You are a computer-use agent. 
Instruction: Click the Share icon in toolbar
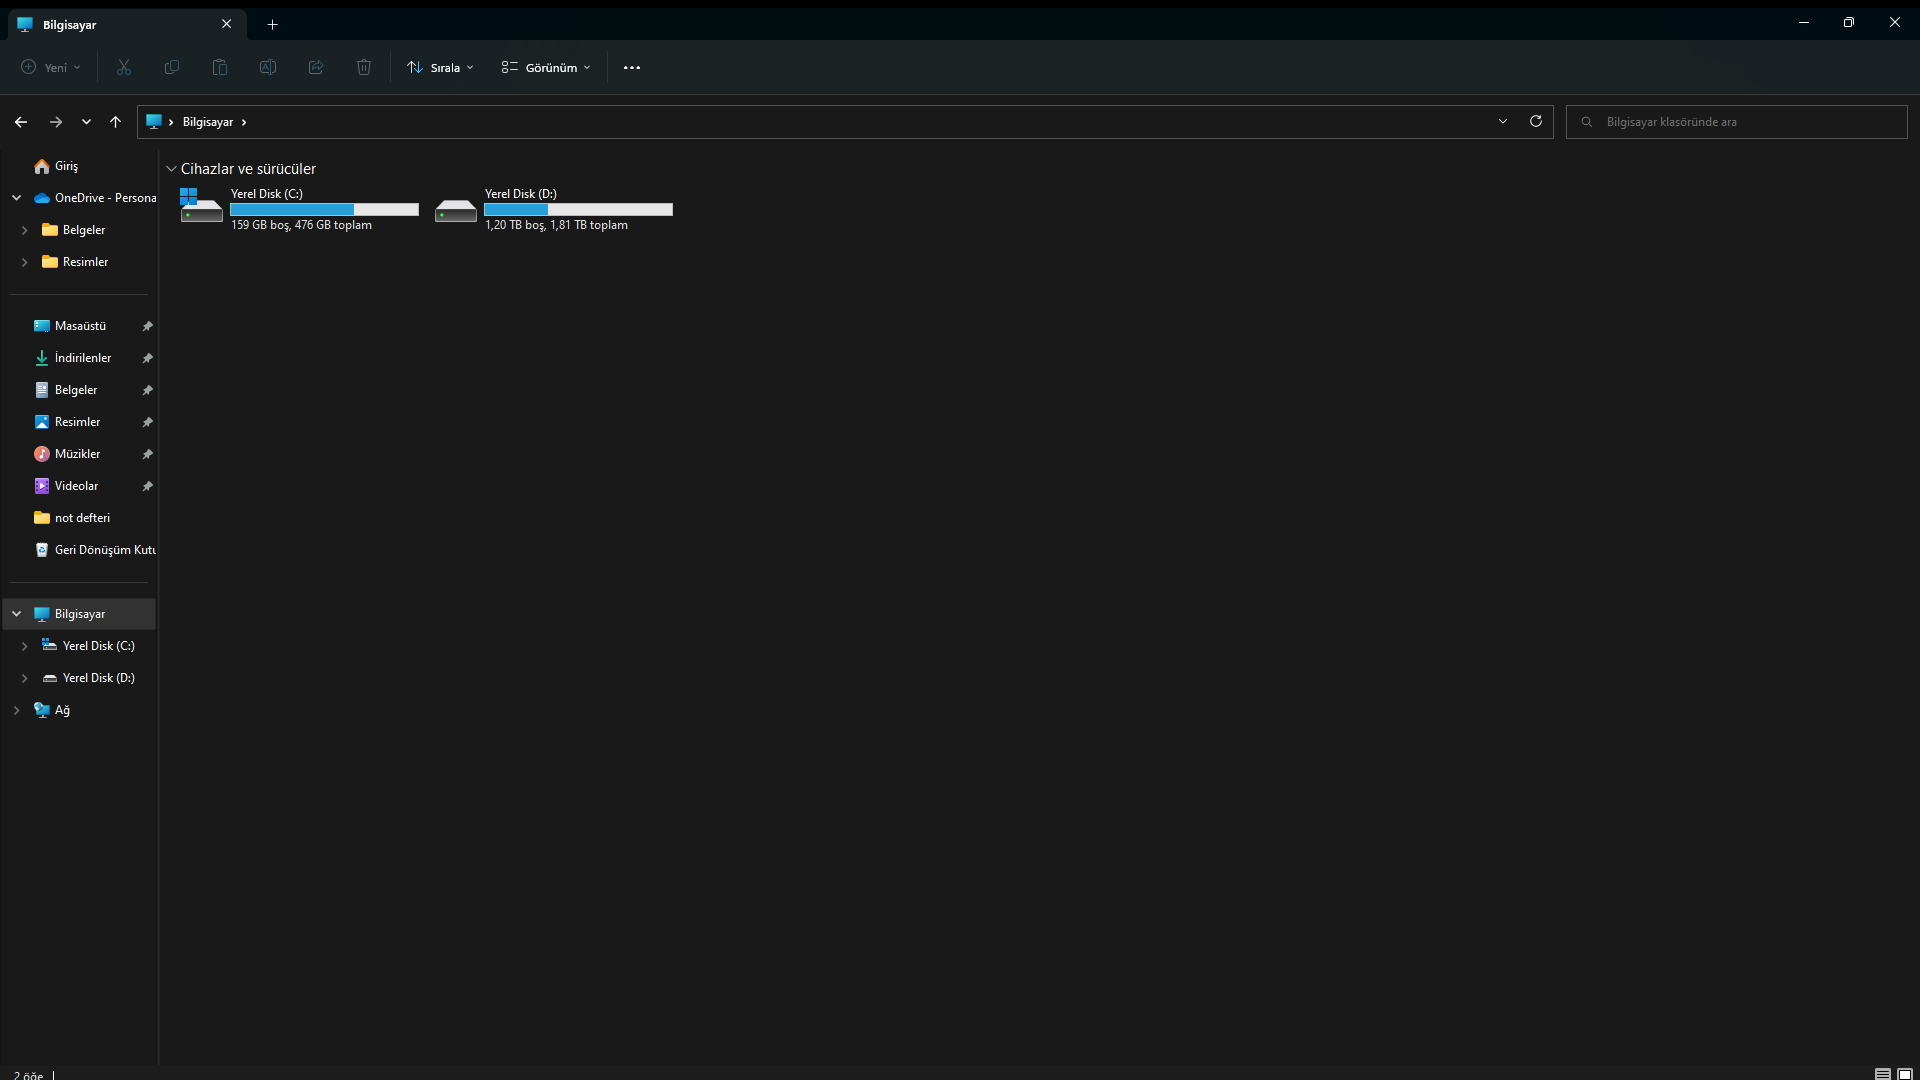[316, 67]
